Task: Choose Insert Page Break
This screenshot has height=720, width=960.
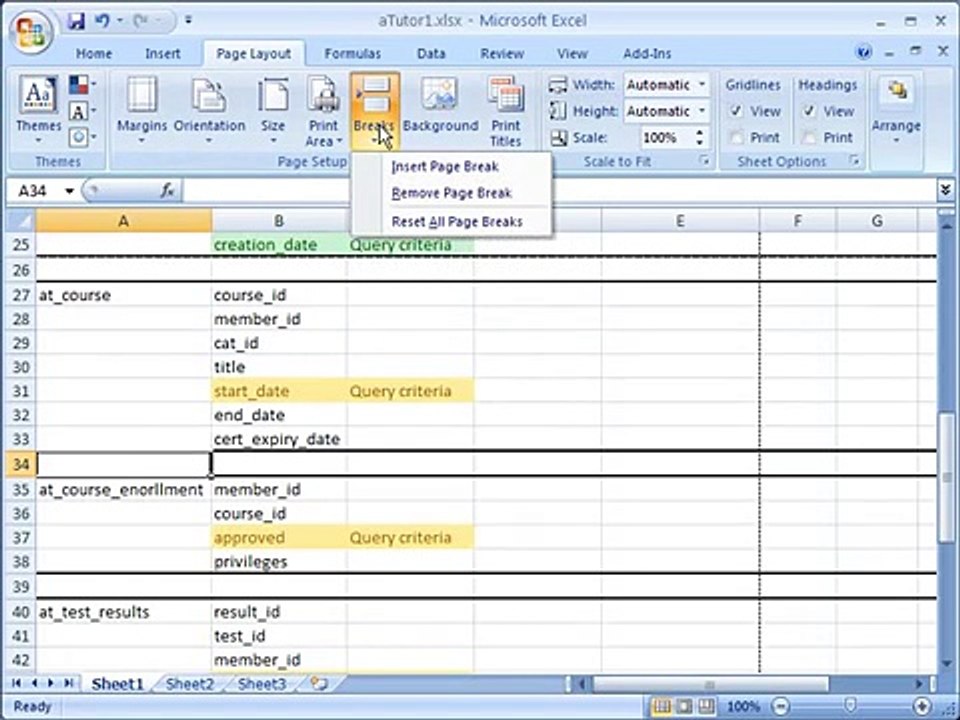Action: click(x=452, y=167)
